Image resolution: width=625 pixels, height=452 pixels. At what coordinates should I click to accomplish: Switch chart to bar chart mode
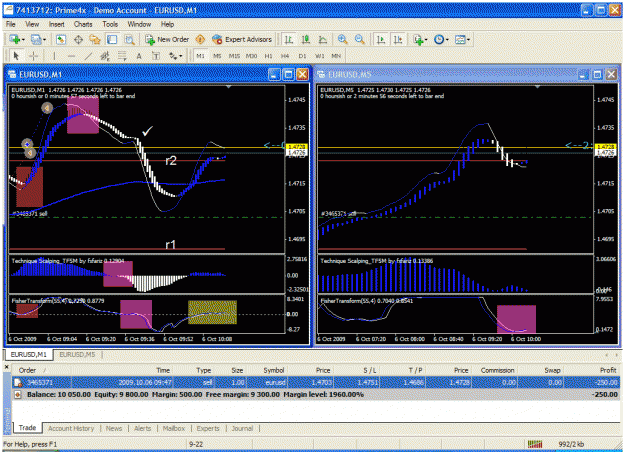point(289,39)
